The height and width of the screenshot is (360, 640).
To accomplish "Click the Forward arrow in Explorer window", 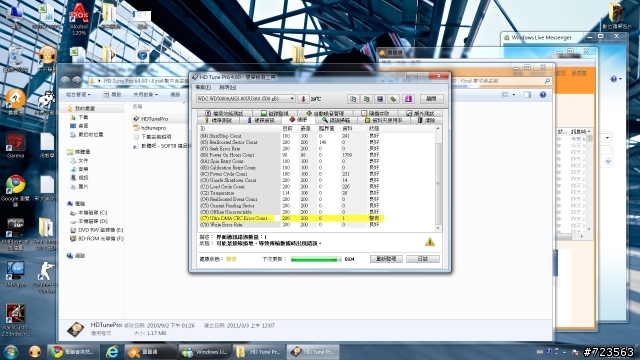I will [77, 81].
